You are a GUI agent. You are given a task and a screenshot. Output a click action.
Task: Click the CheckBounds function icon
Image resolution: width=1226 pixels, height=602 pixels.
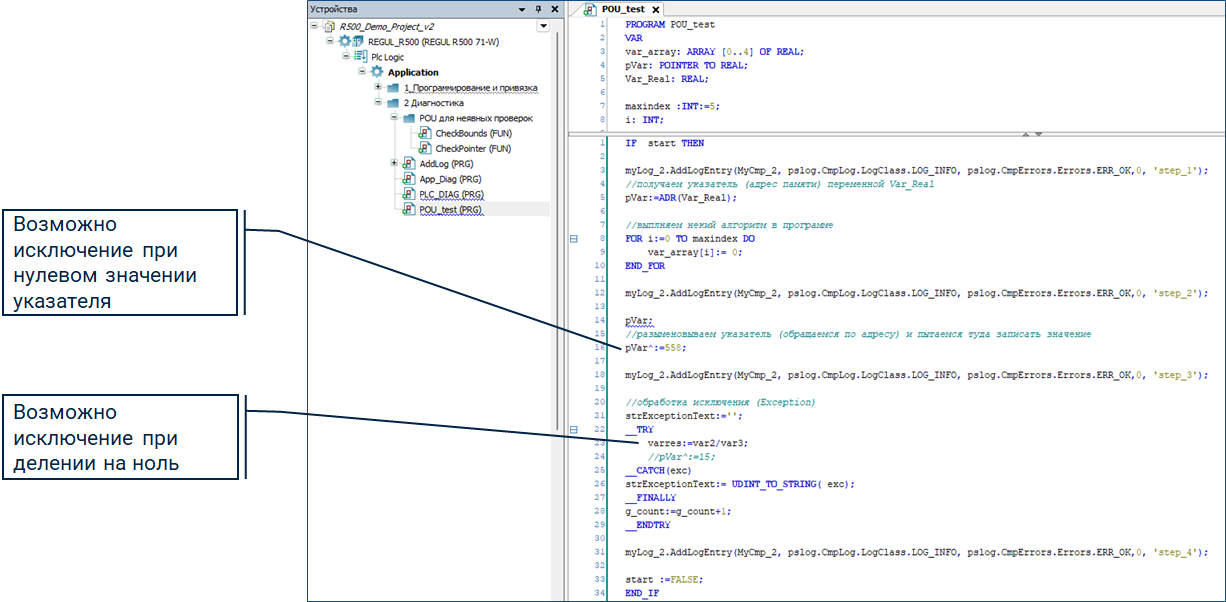425,133
